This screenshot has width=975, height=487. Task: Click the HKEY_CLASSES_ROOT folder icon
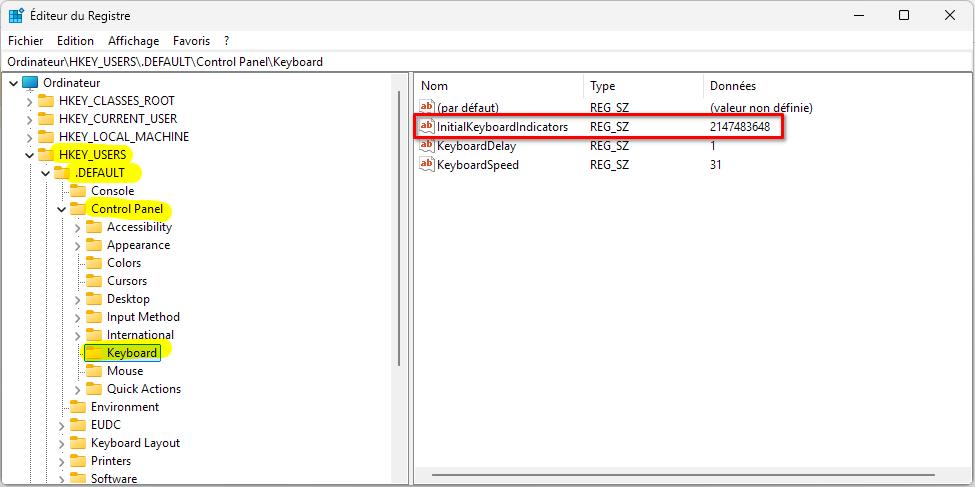point(46,101)
